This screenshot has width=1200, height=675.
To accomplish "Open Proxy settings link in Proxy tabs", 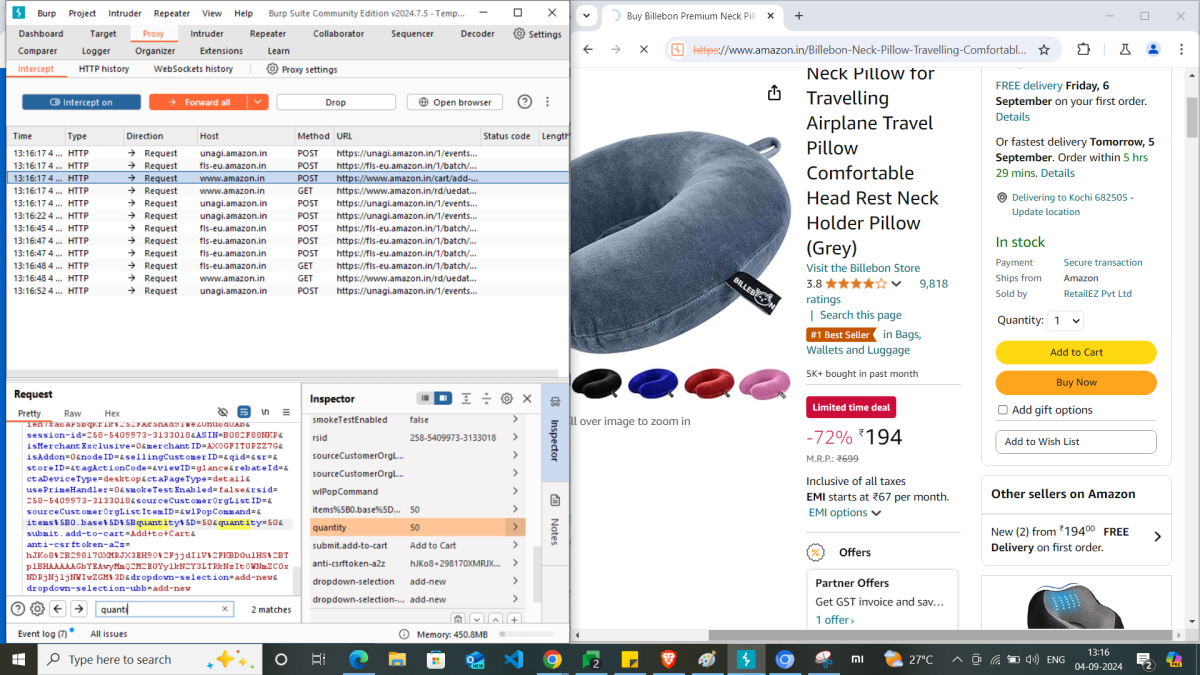I will [x=302, y=69].
